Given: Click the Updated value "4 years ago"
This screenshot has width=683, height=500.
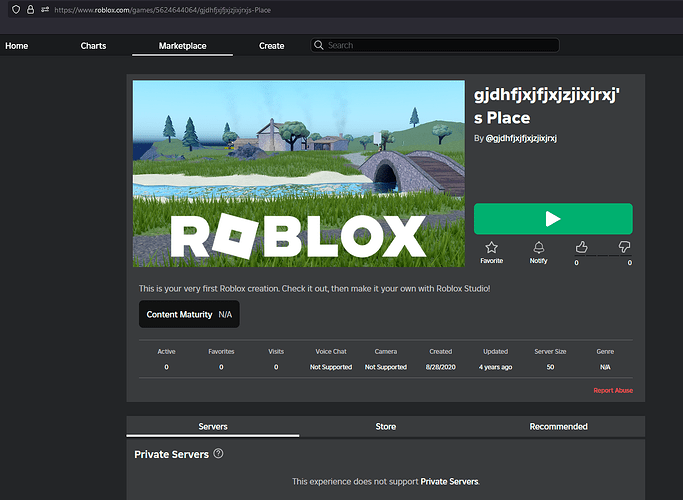Looking at the screenshot, I should click(x=496, y=367).
